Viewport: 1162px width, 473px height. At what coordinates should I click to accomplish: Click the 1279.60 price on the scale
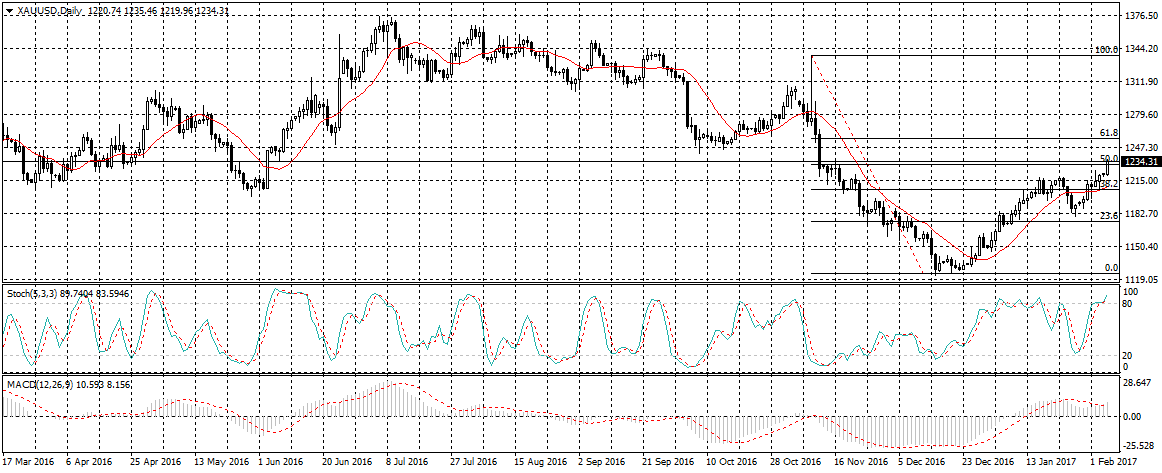click(x=1140, y=115)
